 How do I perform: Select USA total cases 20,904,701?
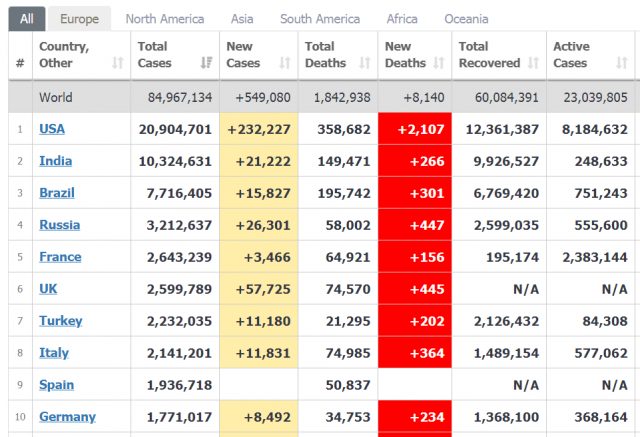pyautogui.click(x=175, y=129)
